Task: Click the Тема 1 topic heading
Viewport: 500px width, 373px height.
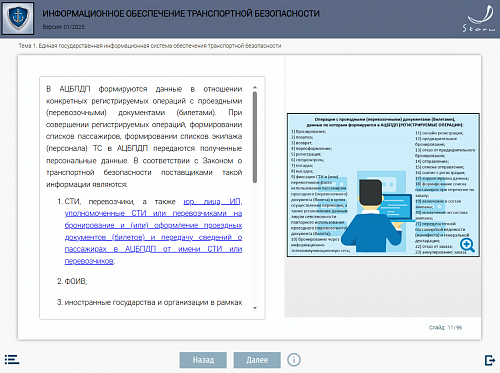Action: 150,46
